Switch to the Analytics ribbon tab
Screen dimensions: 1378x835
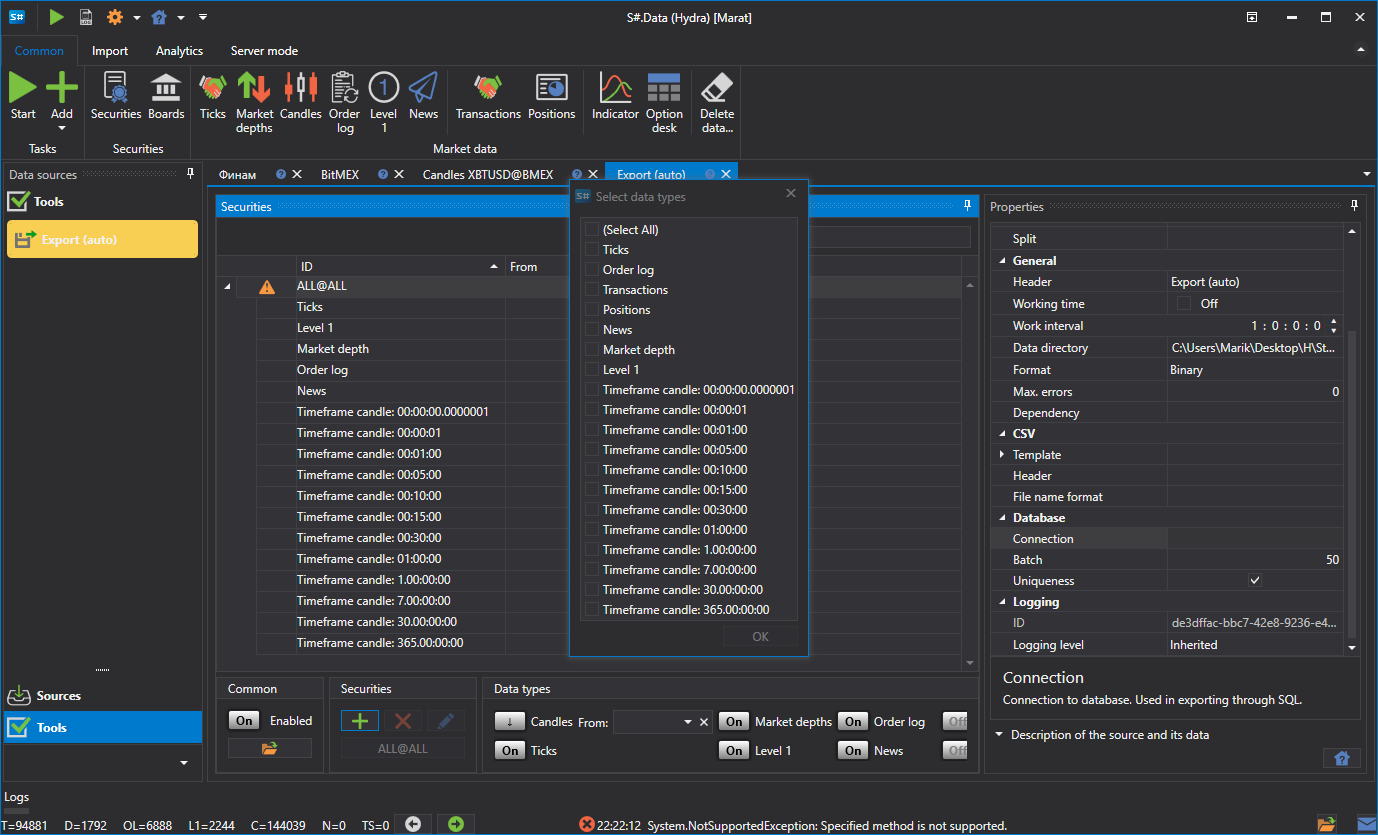point(179,51)
